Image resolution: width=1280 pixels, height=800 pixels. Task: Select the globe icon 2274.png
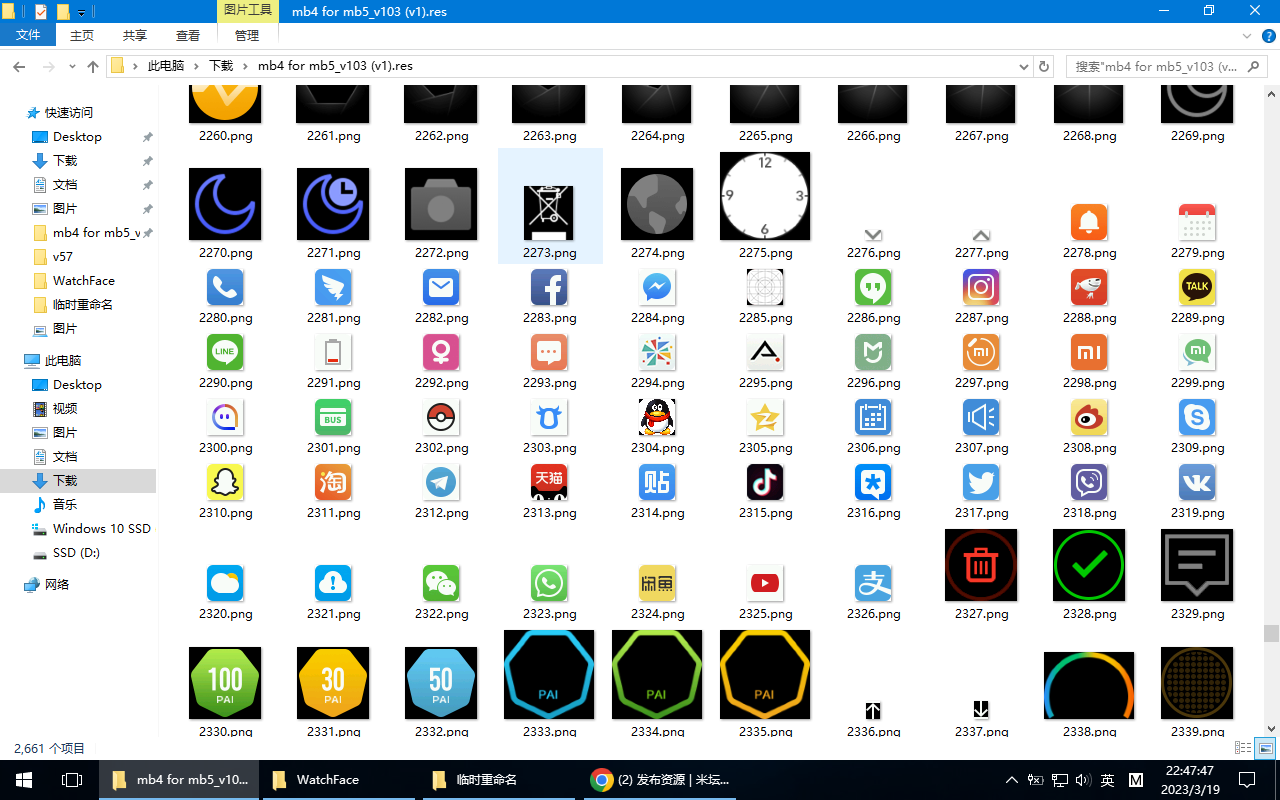pos(657,204)
